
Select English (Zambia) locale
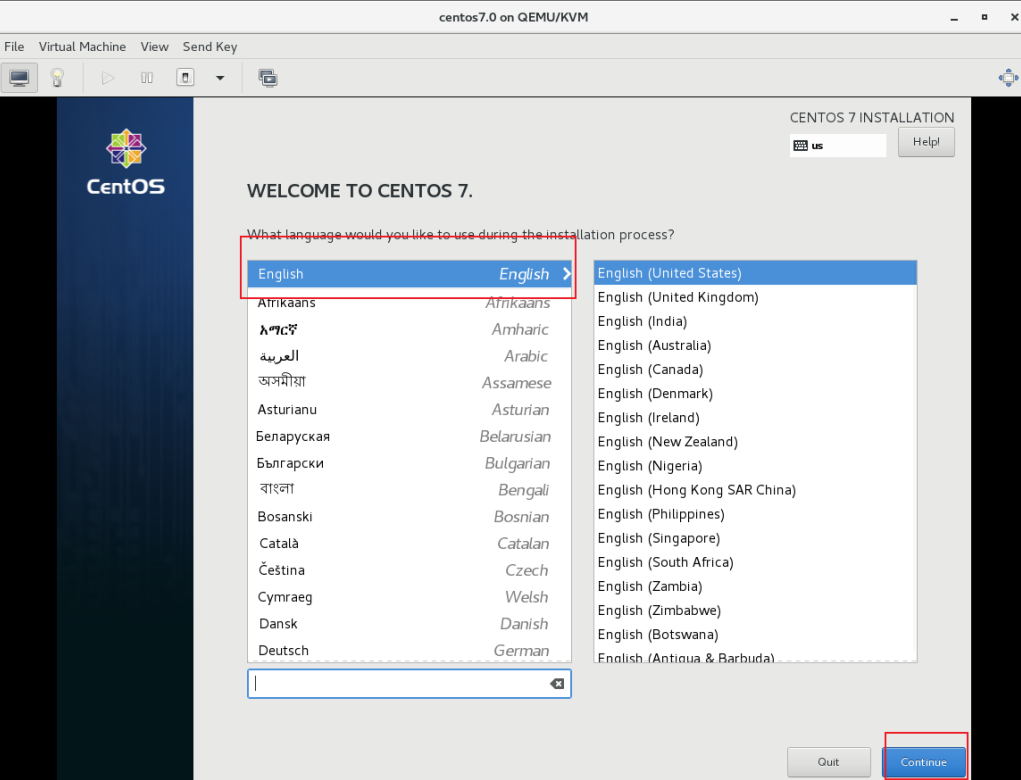point(755,586)
